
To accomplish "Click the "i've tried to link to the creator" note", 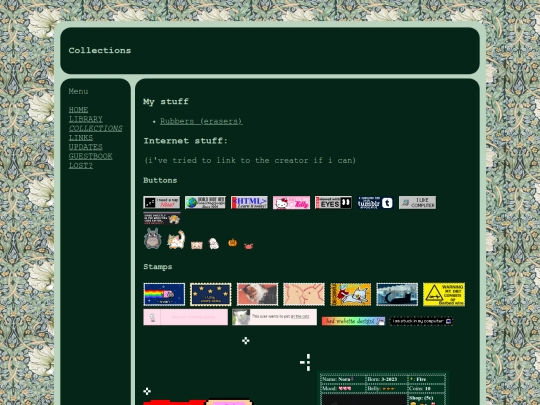I will point(250,160).
